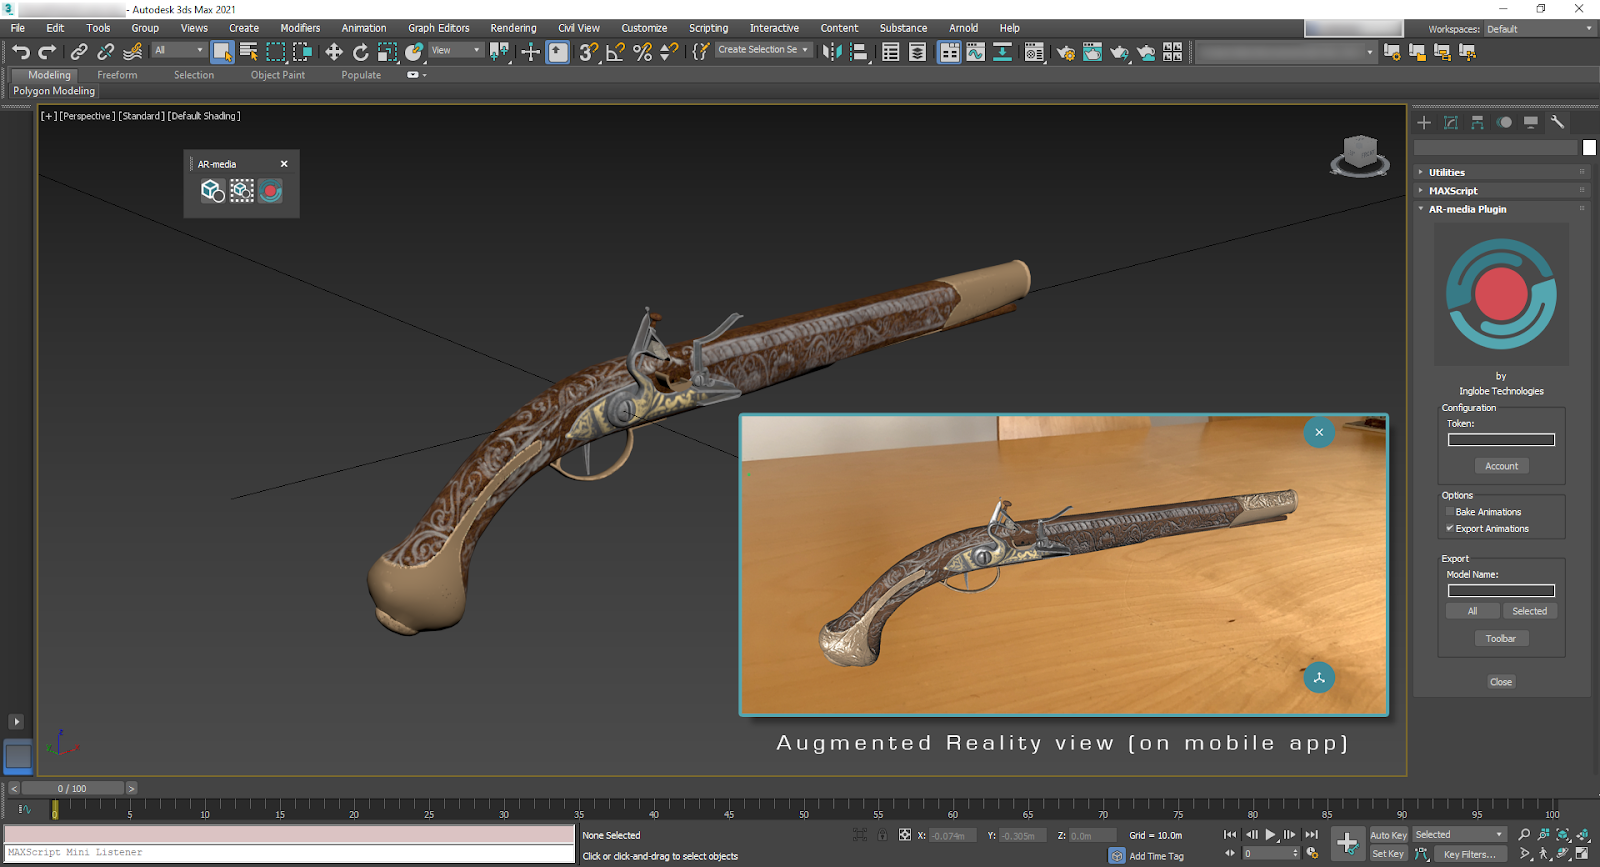Open Render Setup teapot icon

click(x=1065, y=52)
